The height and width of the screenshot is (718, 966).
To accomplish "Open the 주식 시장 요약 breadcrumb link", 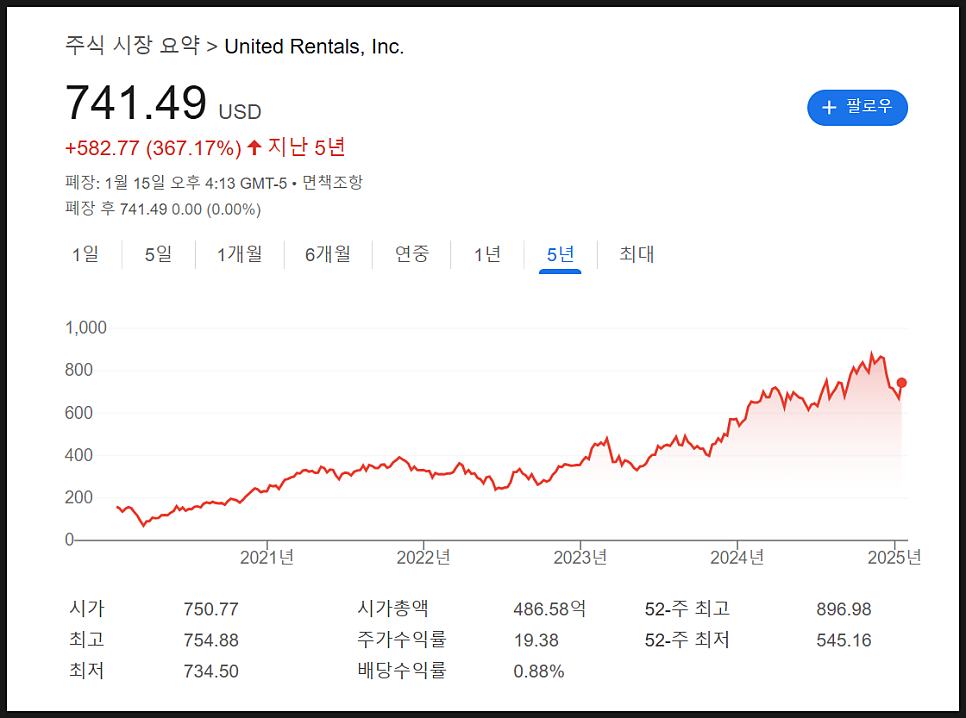I will click(132, 46).
